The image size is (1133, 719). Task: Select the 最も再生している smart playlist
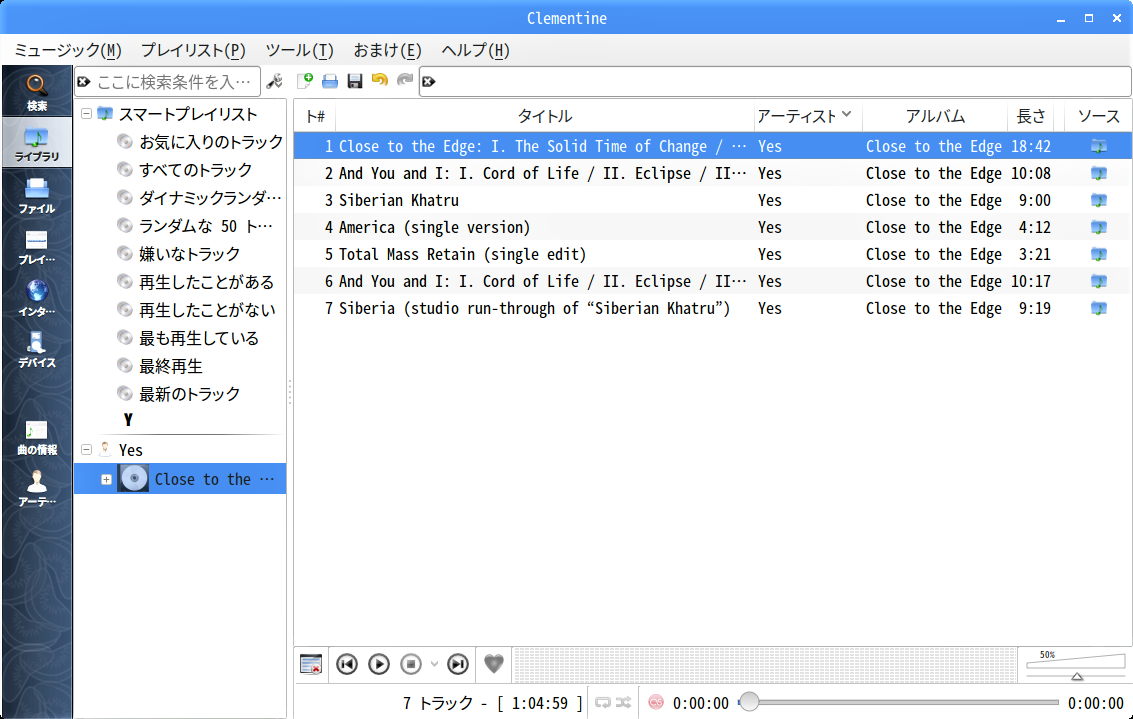pyautogui.click(x=199, y=338)
